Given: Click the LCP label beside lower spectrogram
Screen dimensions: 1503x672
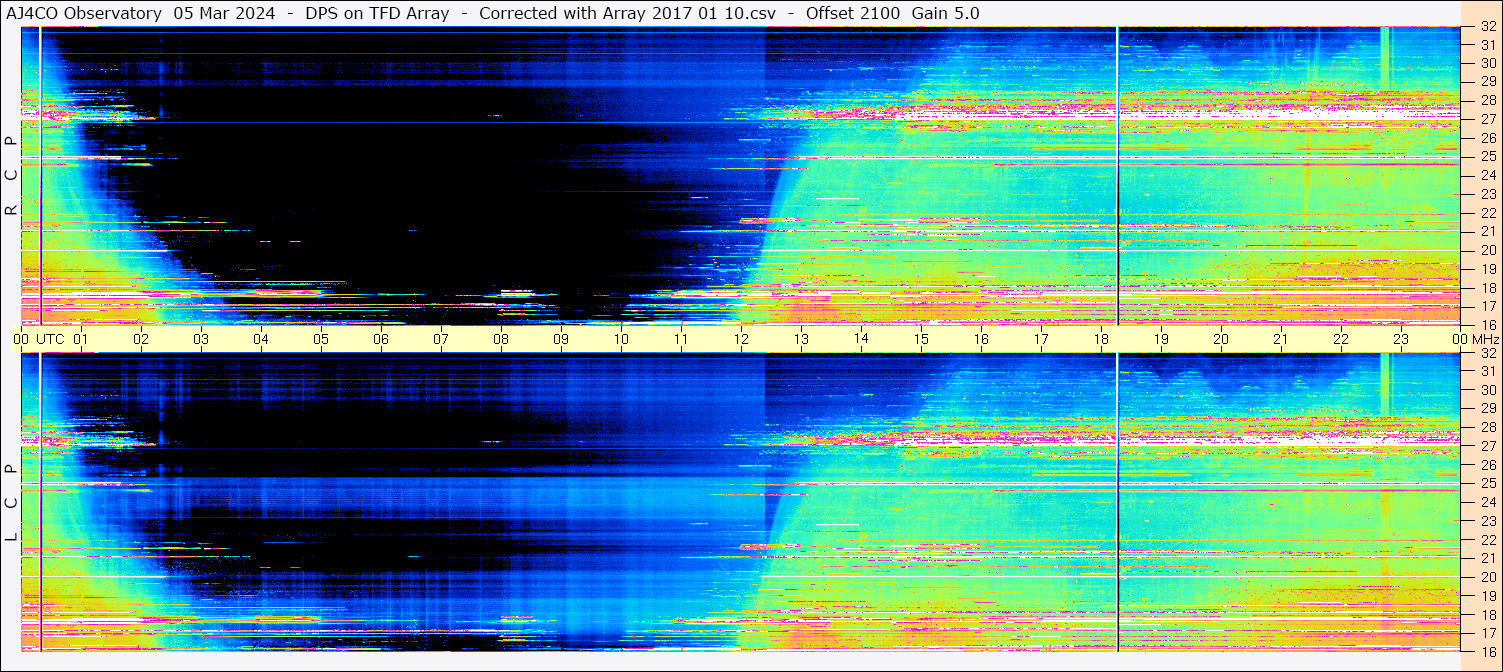Looking at the screenshot, I should click(x=11, y=503).
